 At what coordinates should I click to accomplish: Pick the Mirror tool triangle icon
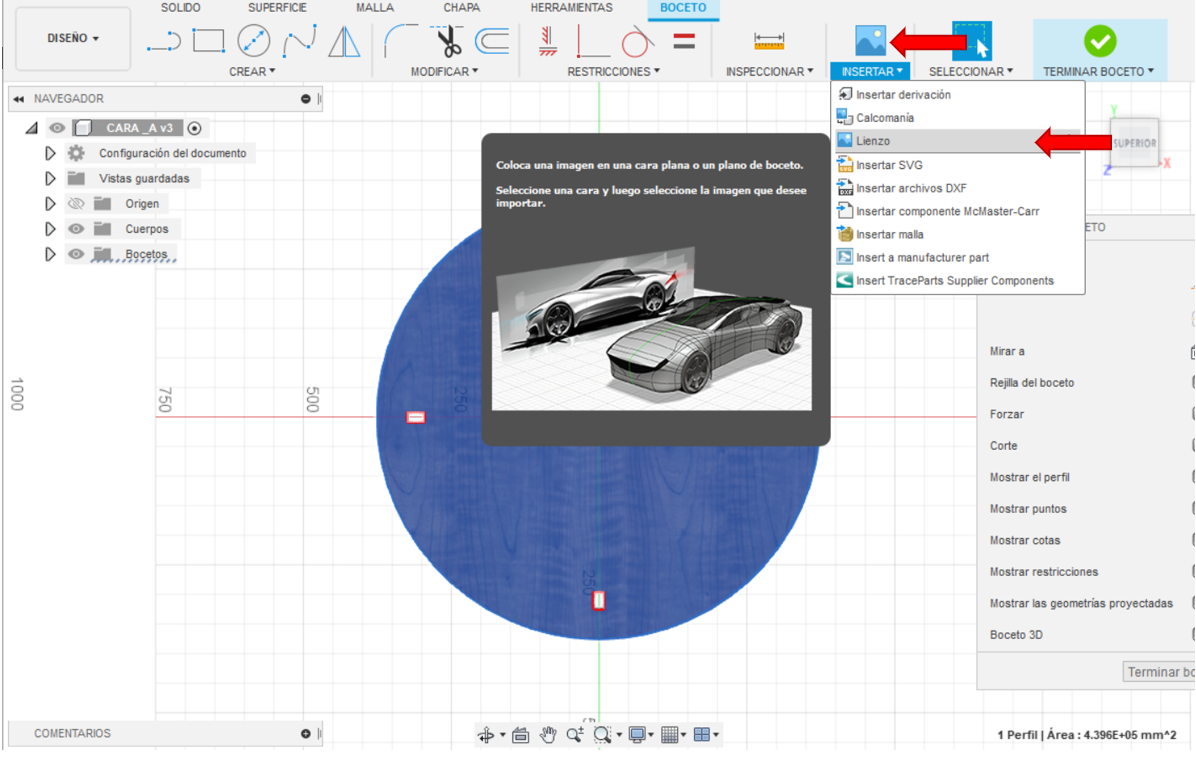[x=344, y=41]
